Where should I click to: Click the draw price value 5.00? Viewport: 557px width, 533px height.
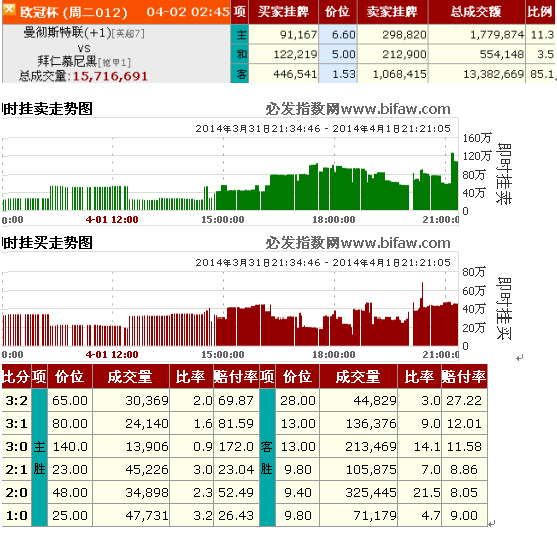pyautogui.click(x=344, y=54)
